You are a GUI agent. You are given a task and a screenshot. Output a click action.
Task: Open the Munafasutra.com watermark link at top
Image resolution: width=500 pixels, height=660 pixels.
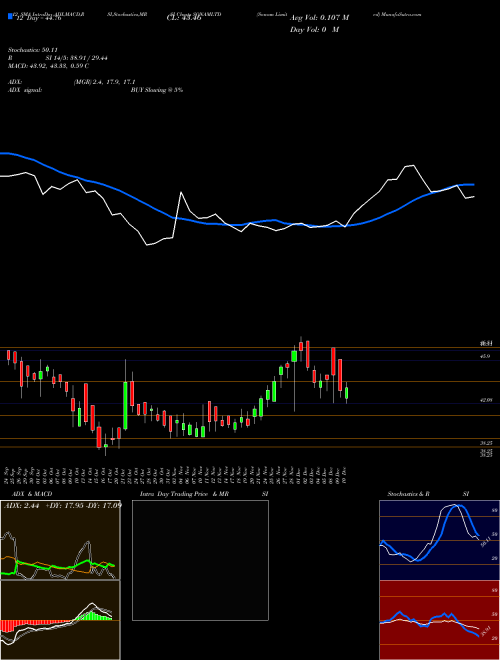pos(396,14)
